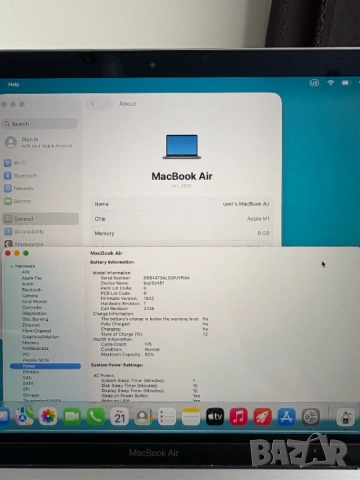The height and width of the screenshot is (480, 360).
Task: Click the Wi-Fi status icon in menu bar
Action: pyautogui.click(x=331, y=82)
